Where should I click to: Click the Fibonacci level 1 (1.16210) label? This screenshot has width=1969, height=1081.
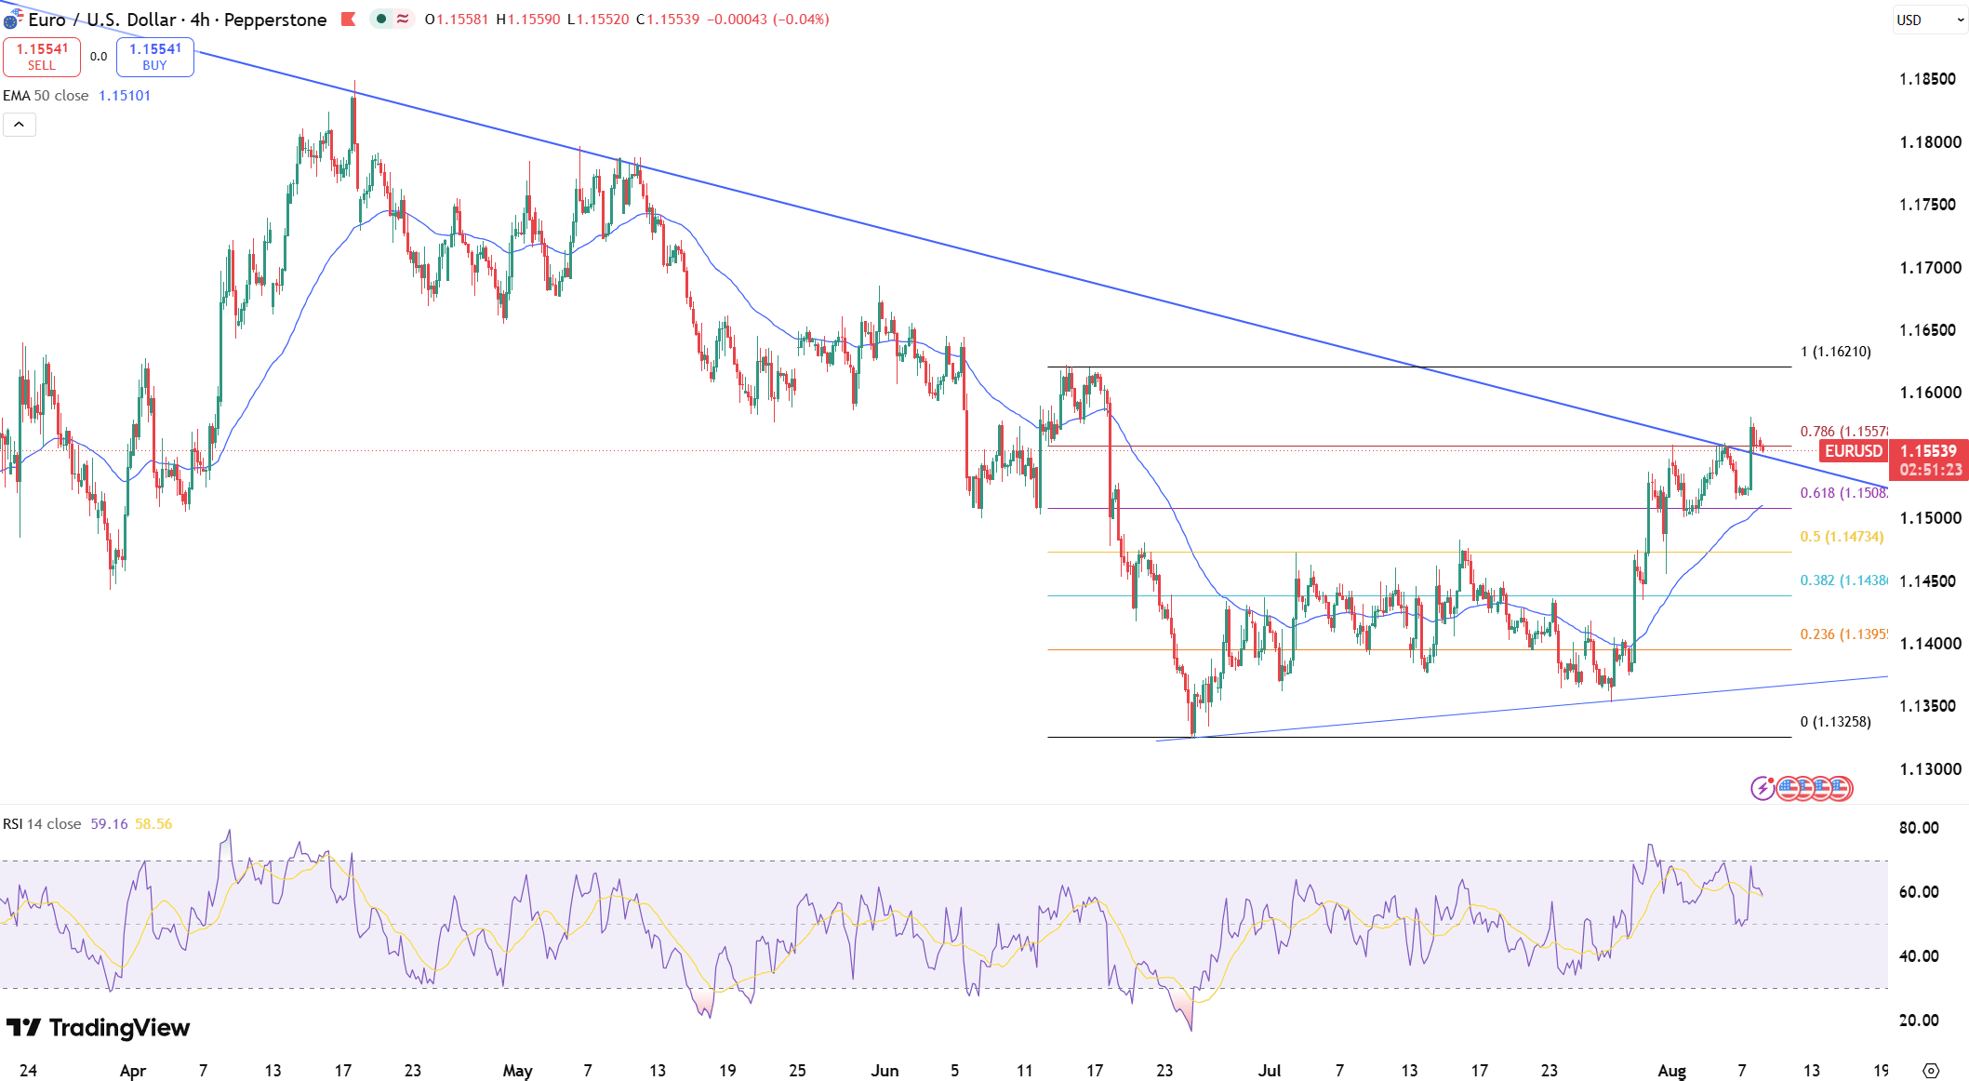click(1835, 352)
